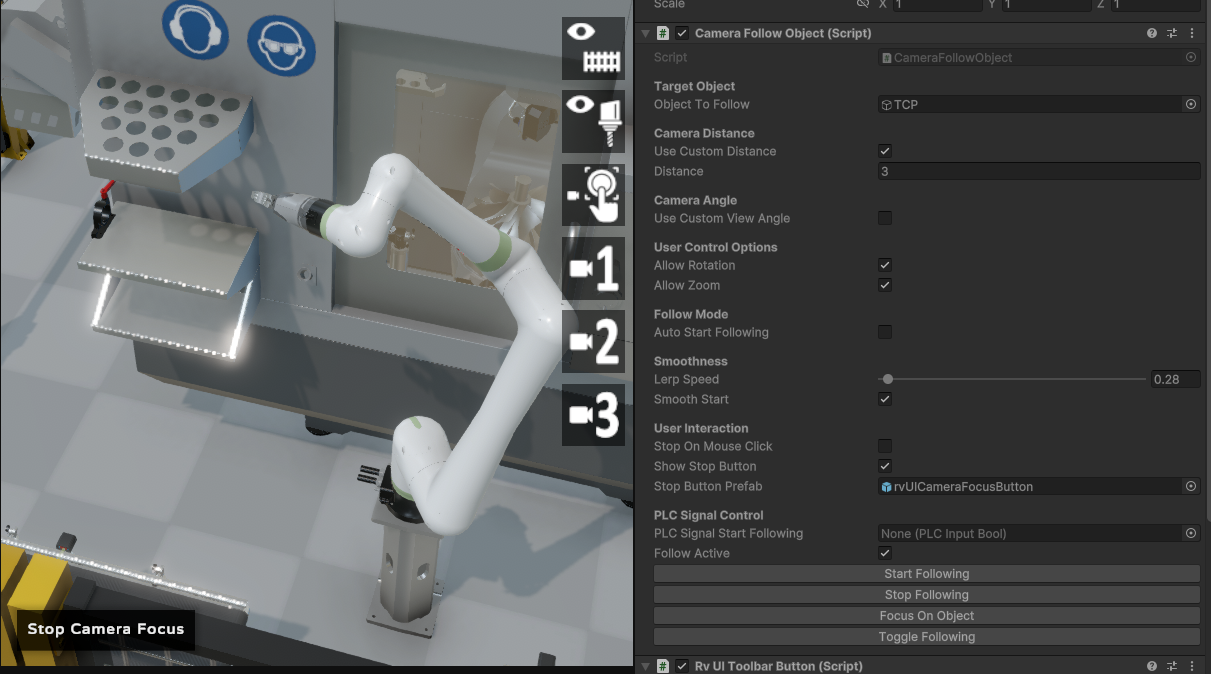Screen dimensions: 1211x674
Task: Click the robot tool visibility eye icon
Action: click(x=593, y=121)
